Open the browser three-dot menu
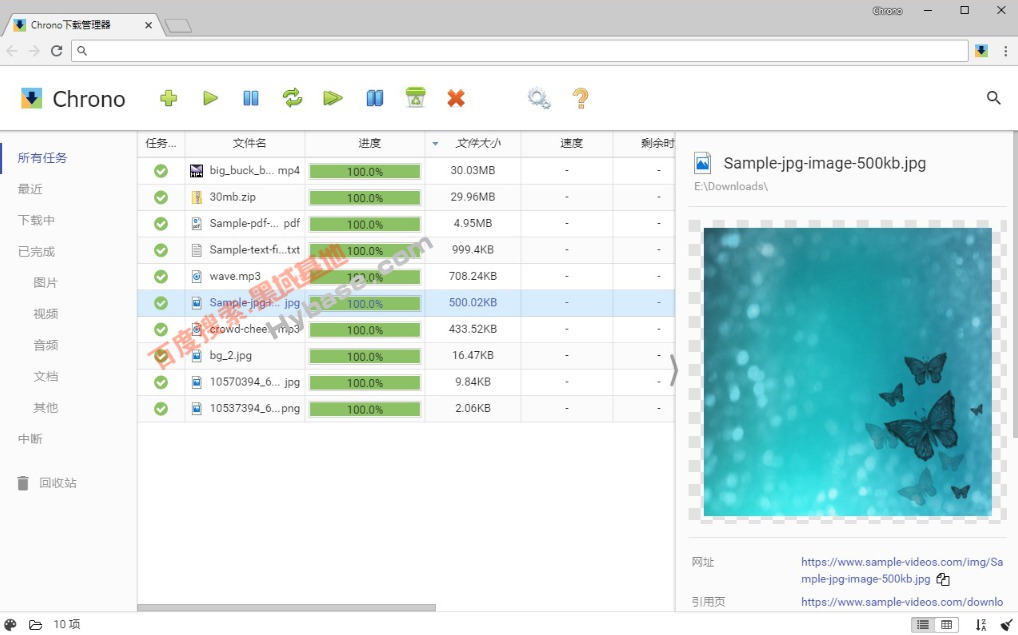 point(1005,51)
